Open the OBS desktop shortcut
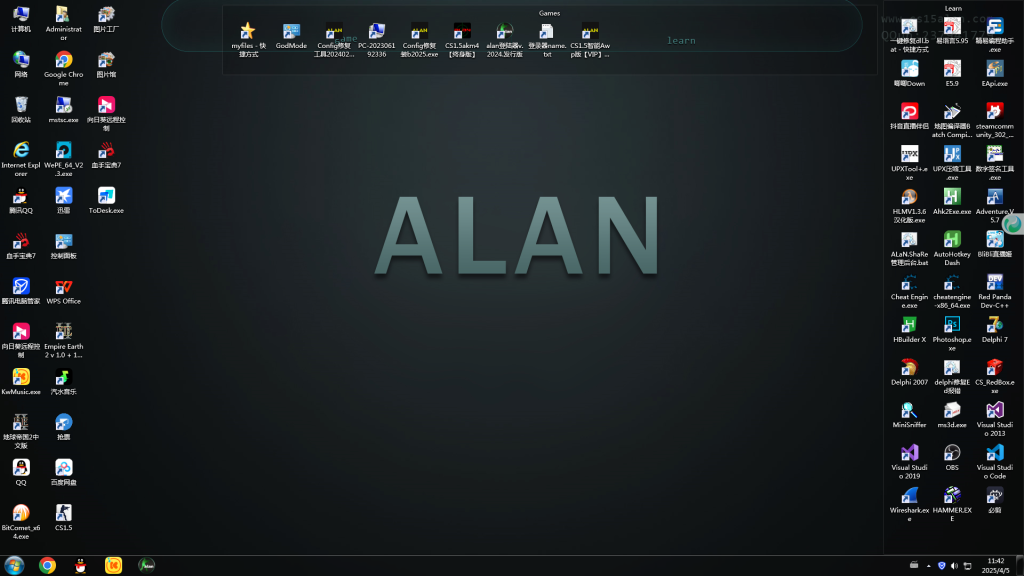The image size is (1024, 576). point(952,458)
